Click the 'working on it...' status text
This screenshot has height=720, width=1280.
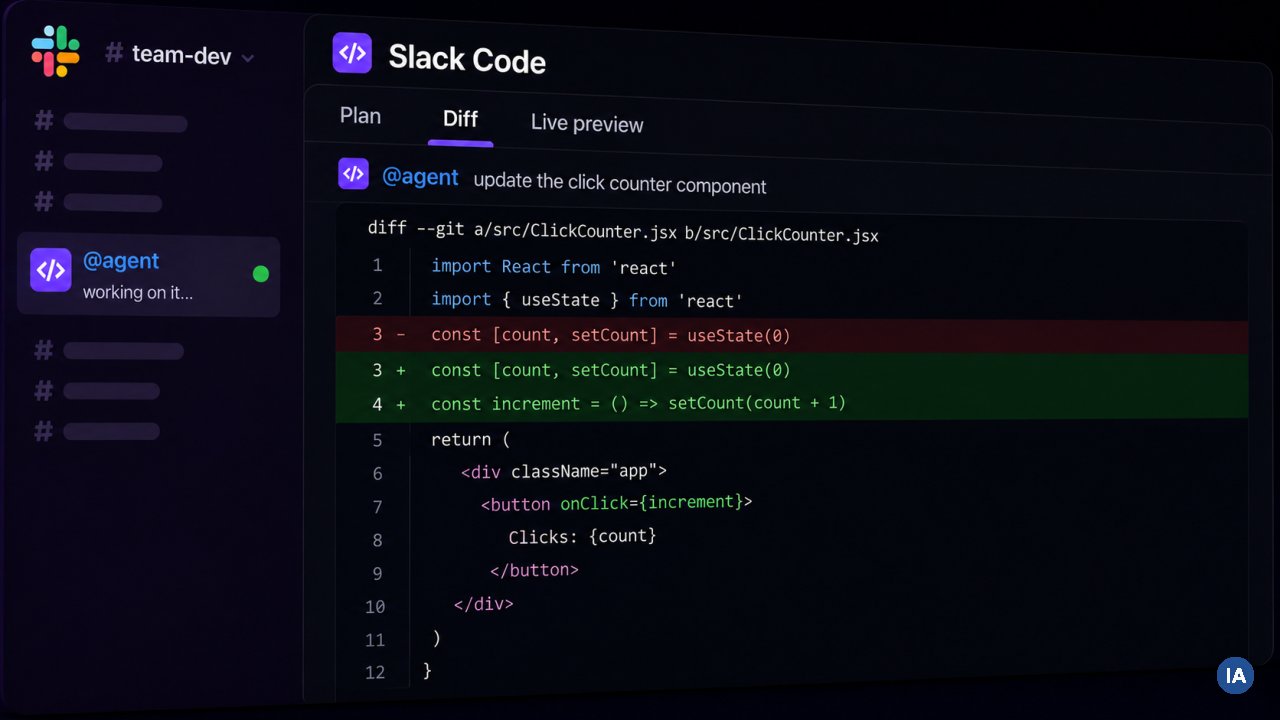coord(138,293)
